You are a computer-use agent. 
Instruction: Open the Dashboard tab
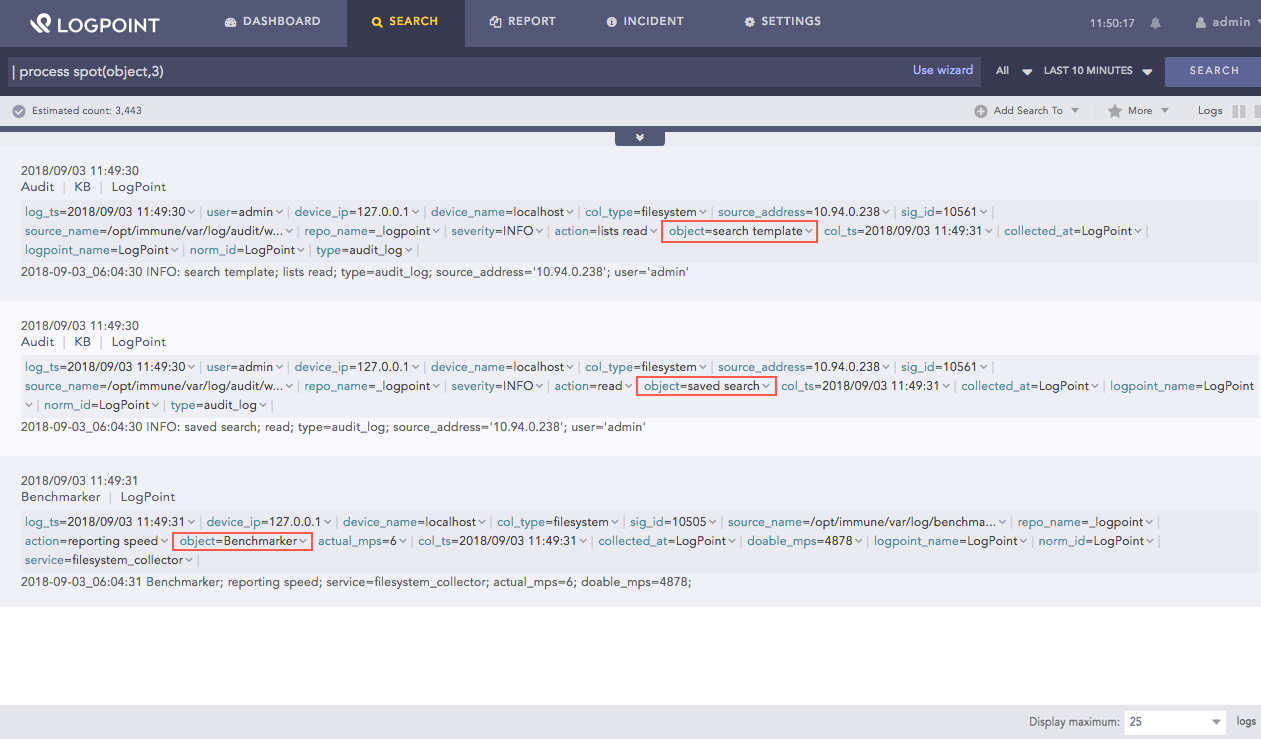click(x=272, y=21)
